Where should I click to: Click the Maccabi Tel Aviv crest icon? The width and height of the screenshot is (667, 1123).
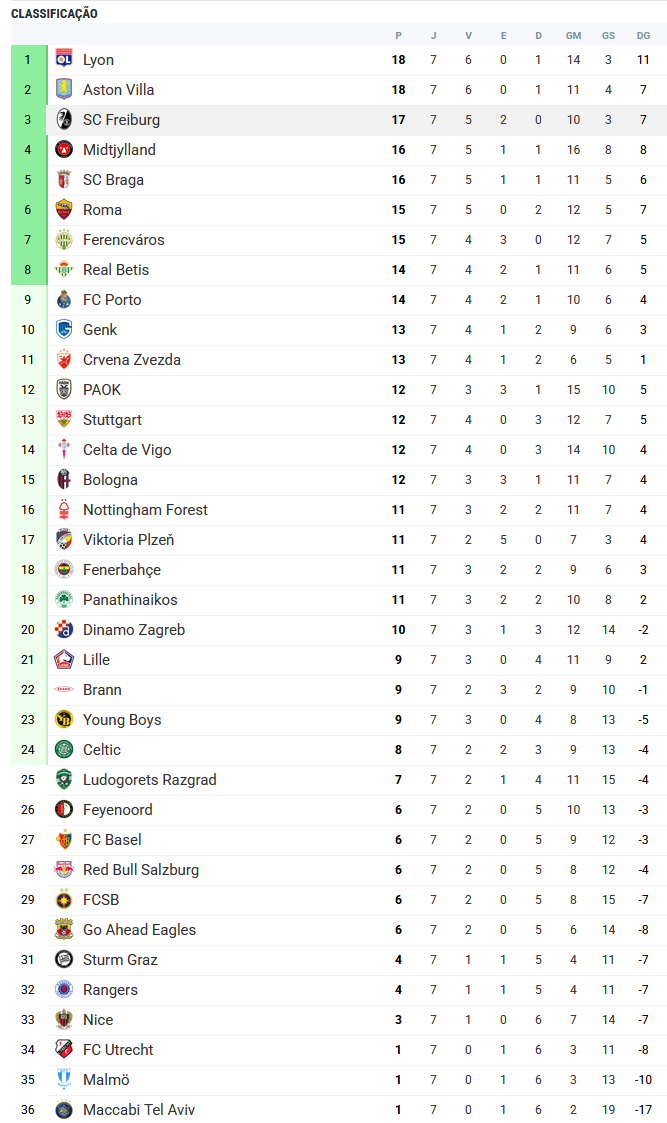[64, 1110]
